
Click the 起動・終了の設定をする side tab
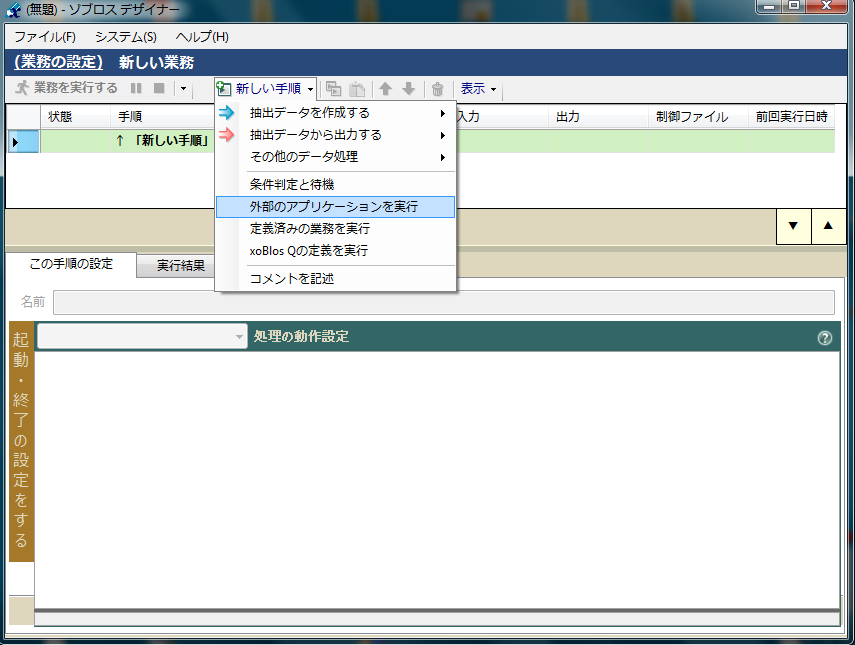click(x=21, y=442)
